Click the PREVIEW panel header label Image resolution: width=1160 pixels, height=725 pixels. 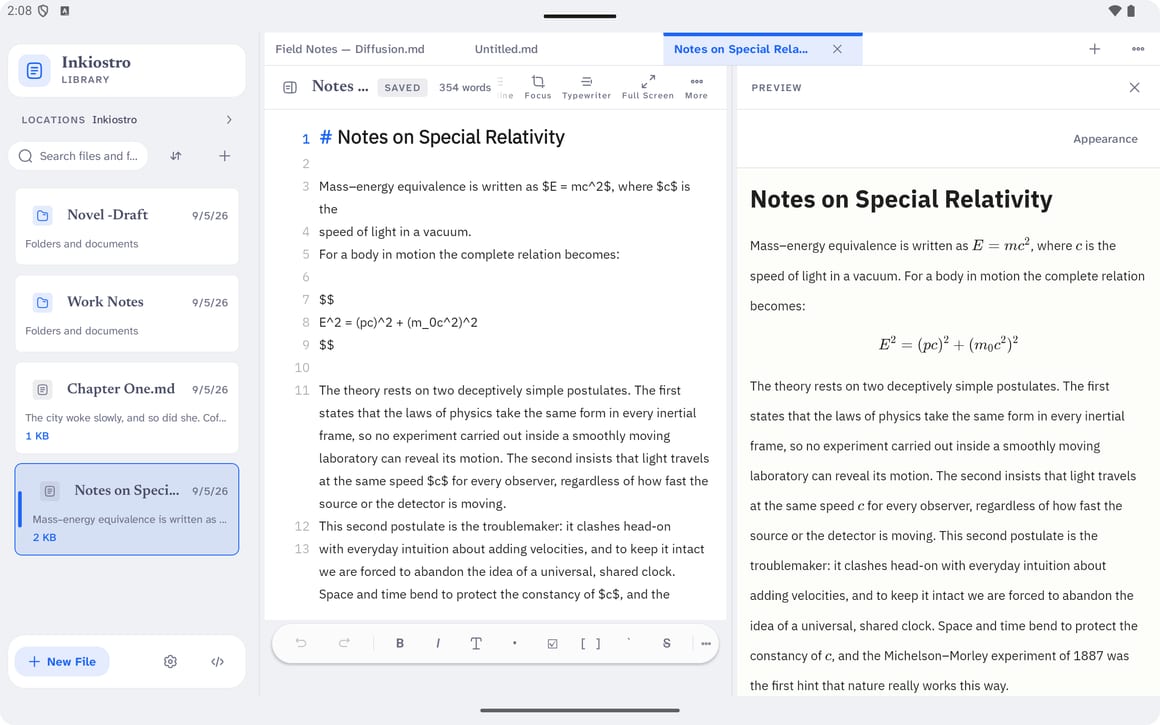pyautogui.click(x=776, y=87)
